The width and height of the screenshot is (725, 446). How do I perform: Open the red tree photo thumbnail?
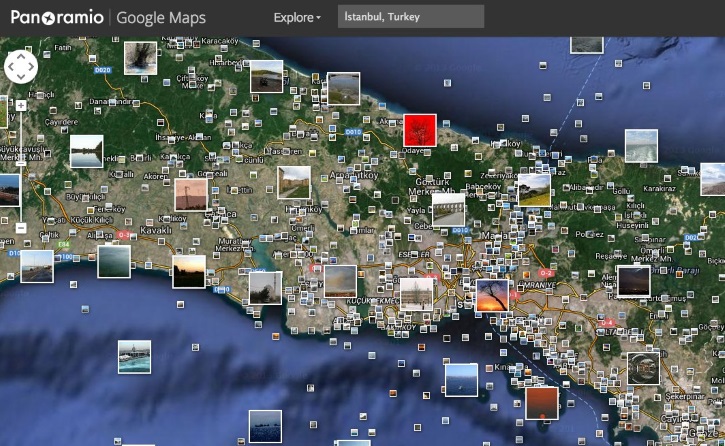[420, 130]
